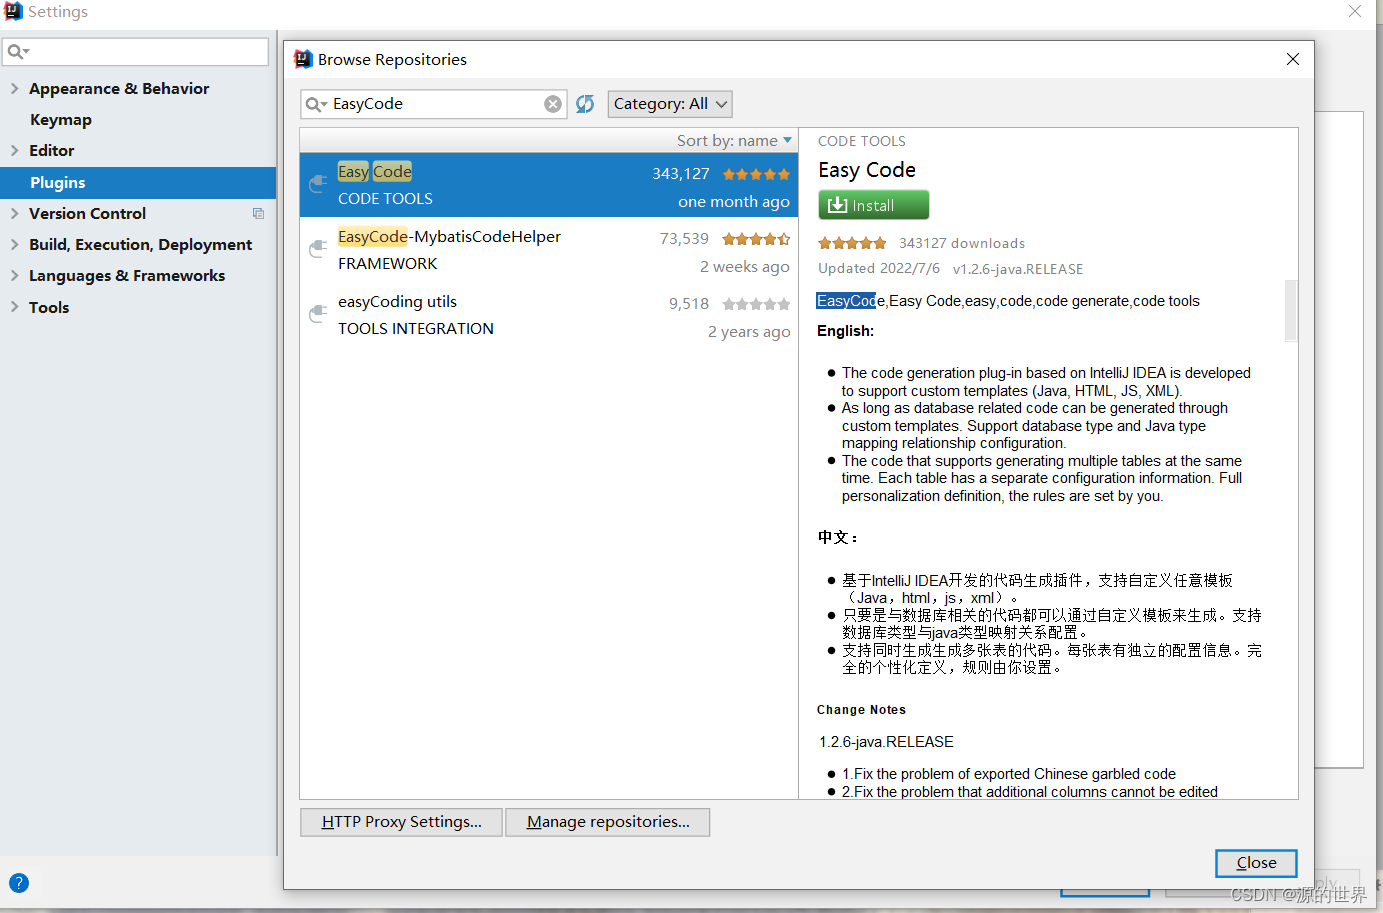Click the 'CODE TOOLS' label above Easy Code title
The height and width of the screenshot is (913, 1383).
coord(862,141)
